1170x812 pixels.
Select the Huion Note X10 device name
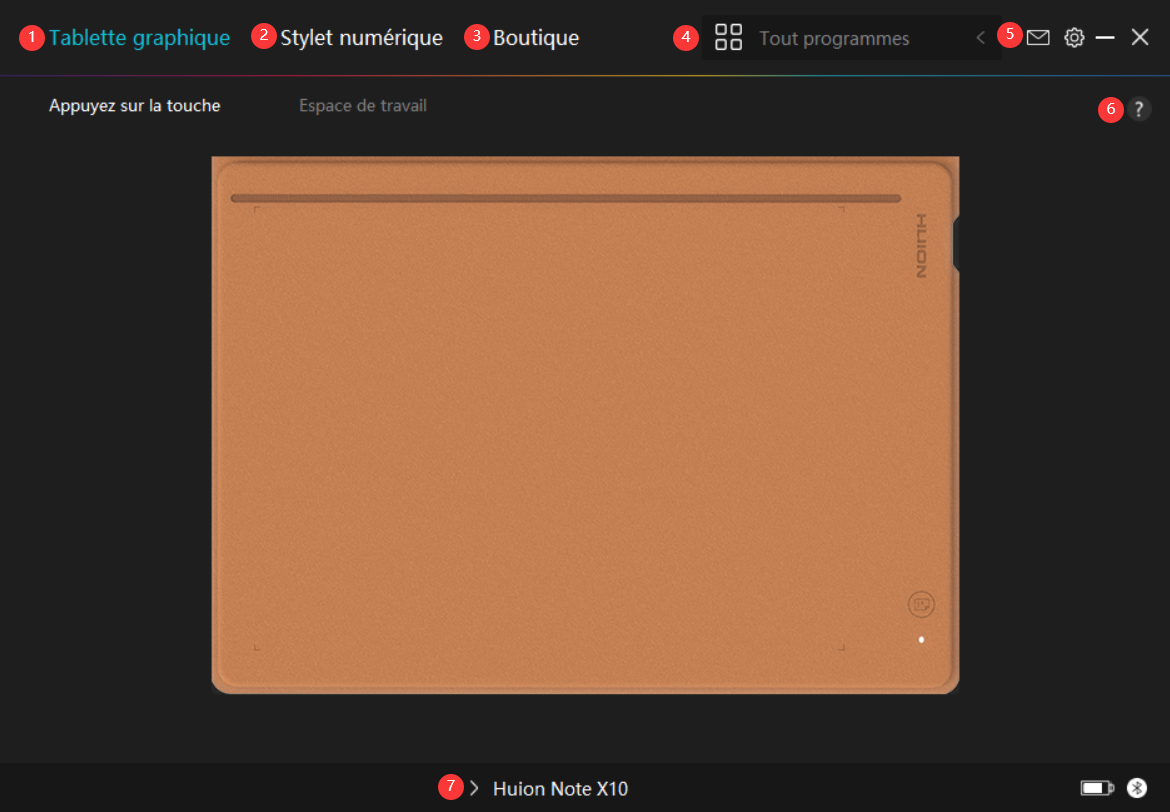click(x=561, y=787)
